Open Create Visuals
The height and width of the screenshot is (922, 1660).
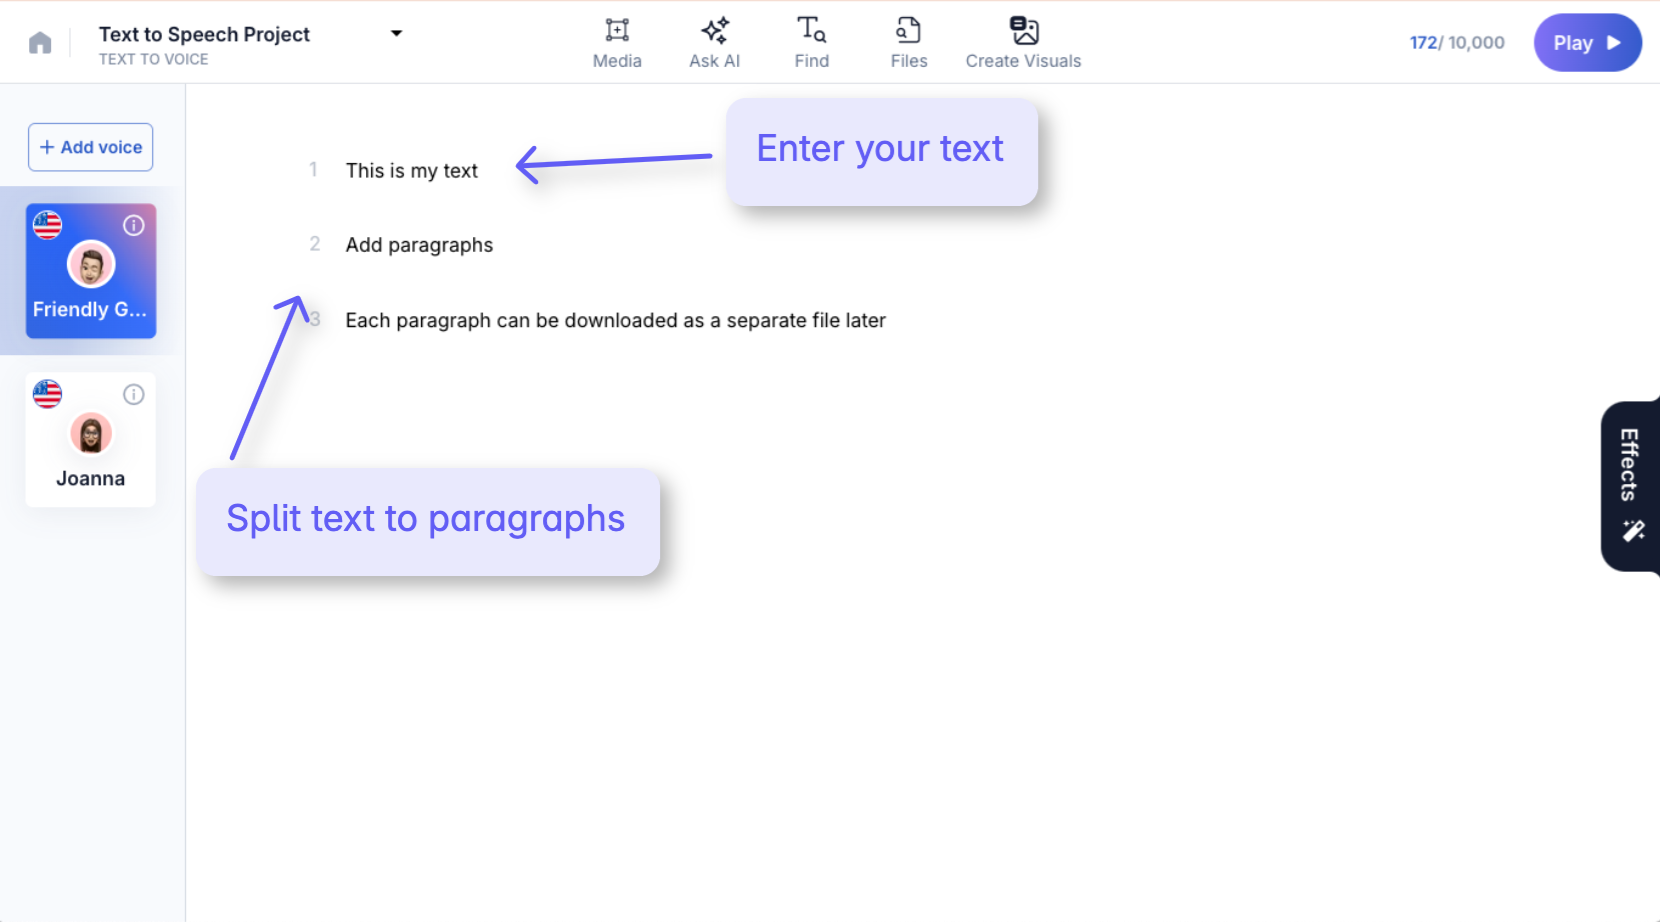click(x=1023, y=43)
